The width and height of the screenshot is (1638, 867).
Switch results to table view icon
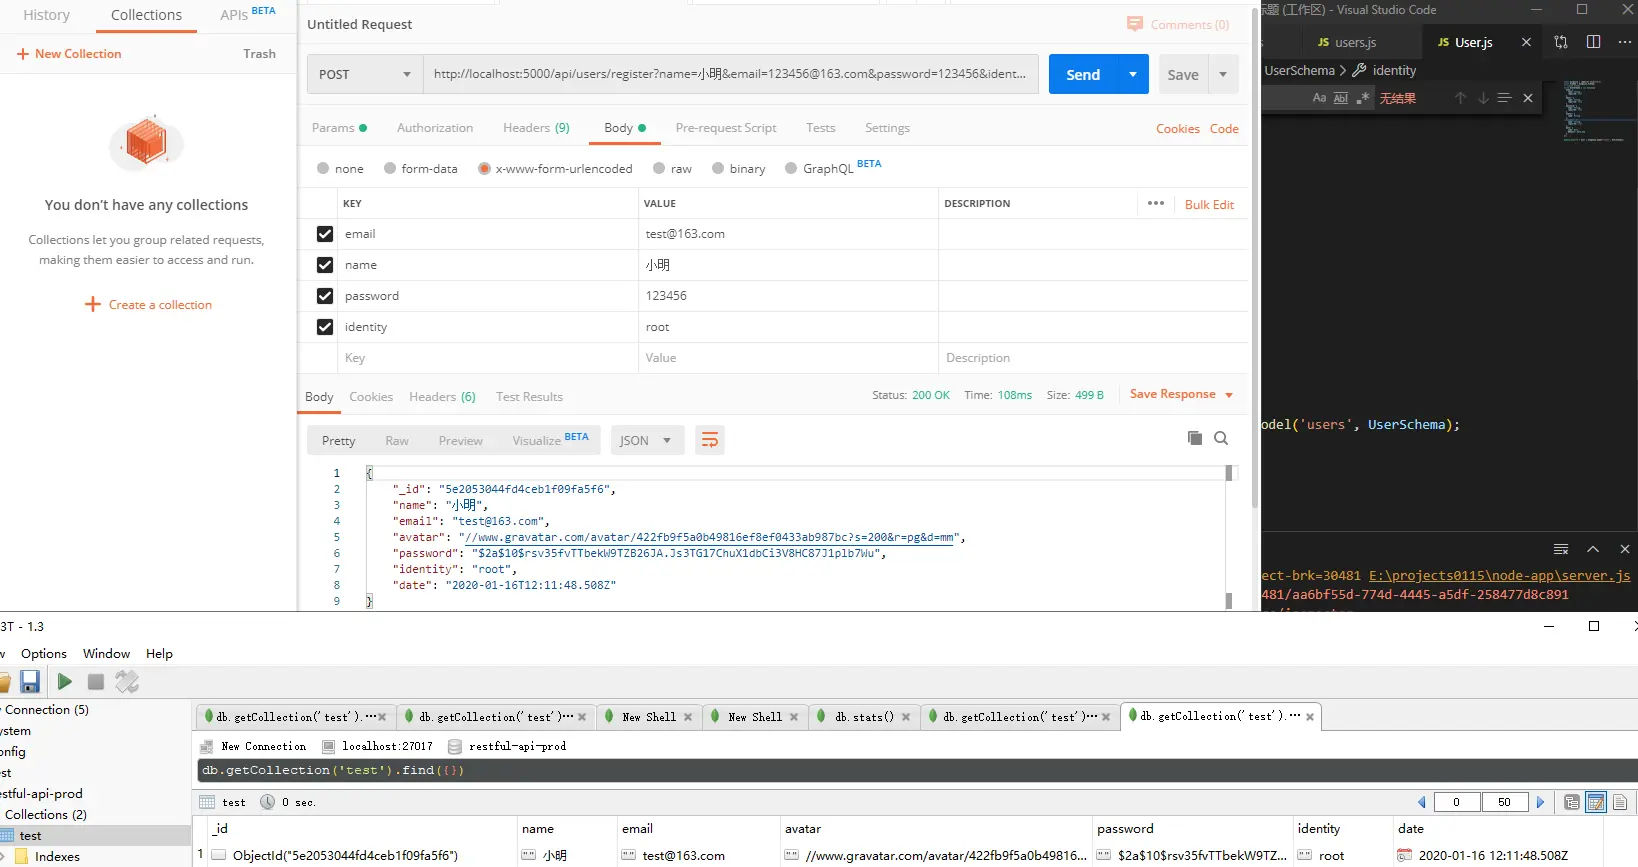[x=1596, y=802]
